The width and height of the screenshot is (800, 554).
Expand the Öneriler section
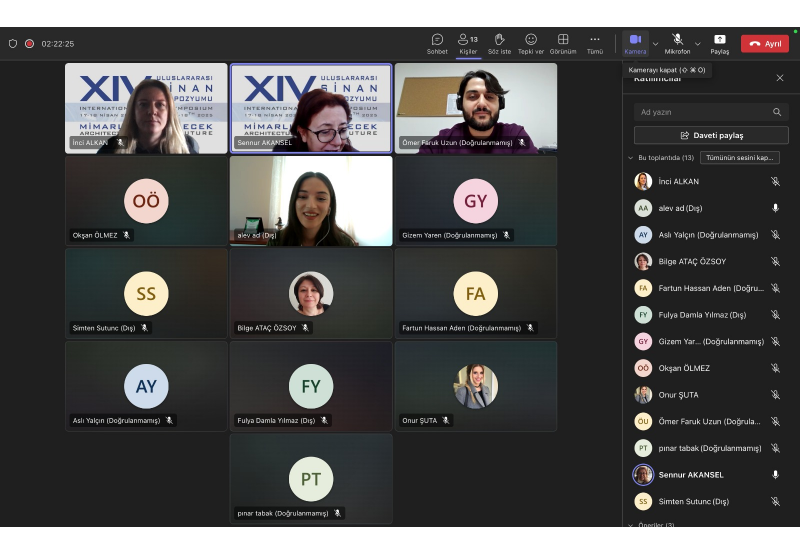[x=631, y=525]
